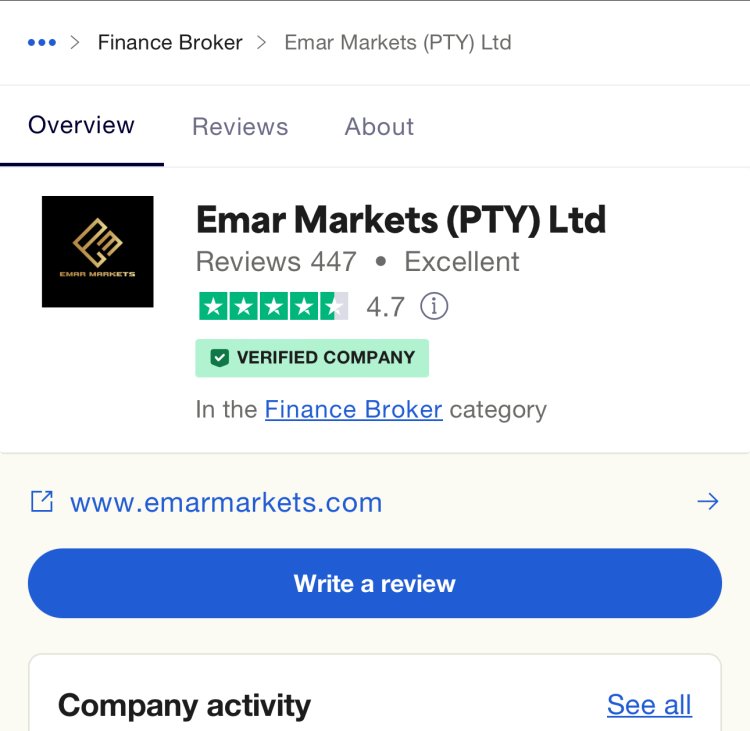Switch to the Reviews tab
This screenshot has width=750, height=731.
(240, 127)
